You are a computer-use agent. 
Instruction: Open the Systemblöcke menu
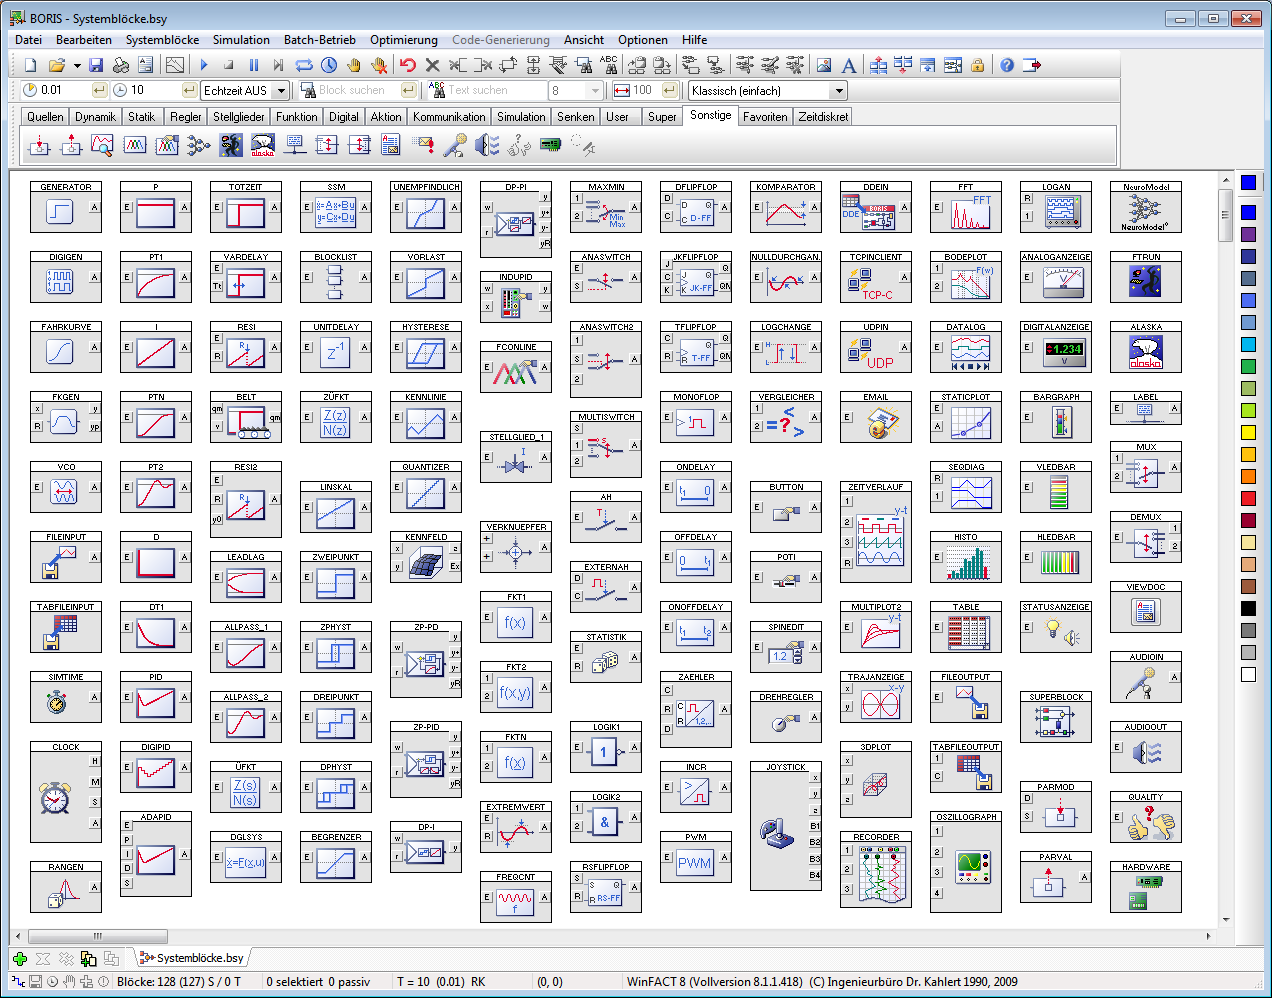(x=162, y=40)
